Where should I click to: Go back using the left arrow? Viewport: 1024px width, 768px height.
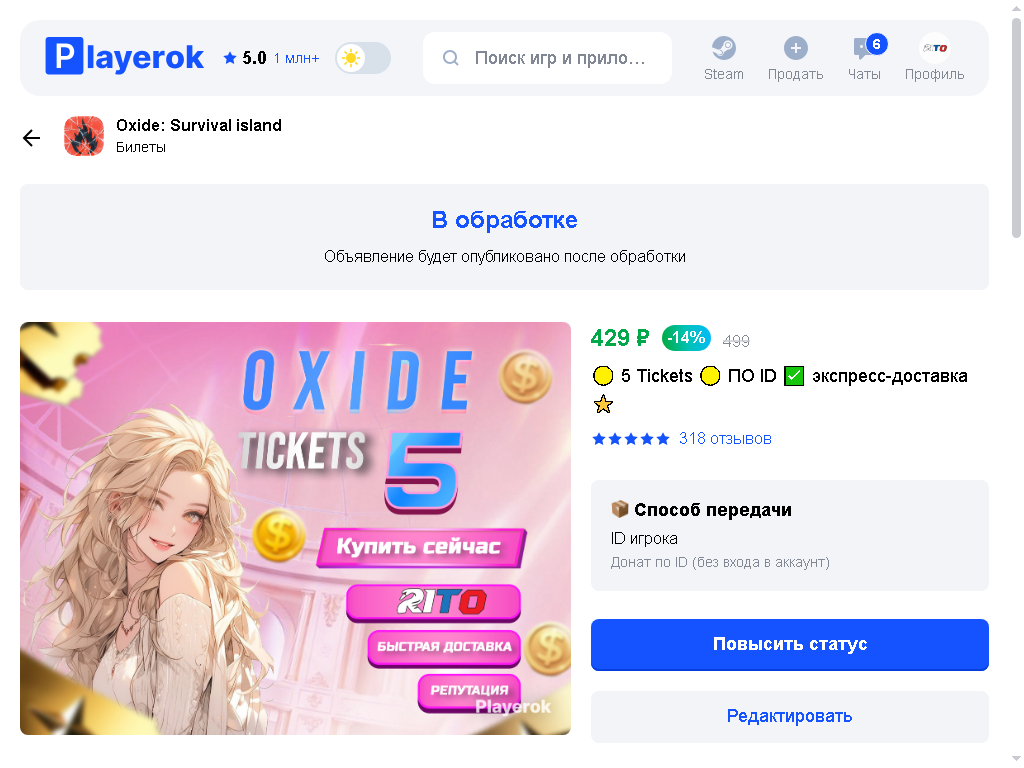[x=31, y=138]
